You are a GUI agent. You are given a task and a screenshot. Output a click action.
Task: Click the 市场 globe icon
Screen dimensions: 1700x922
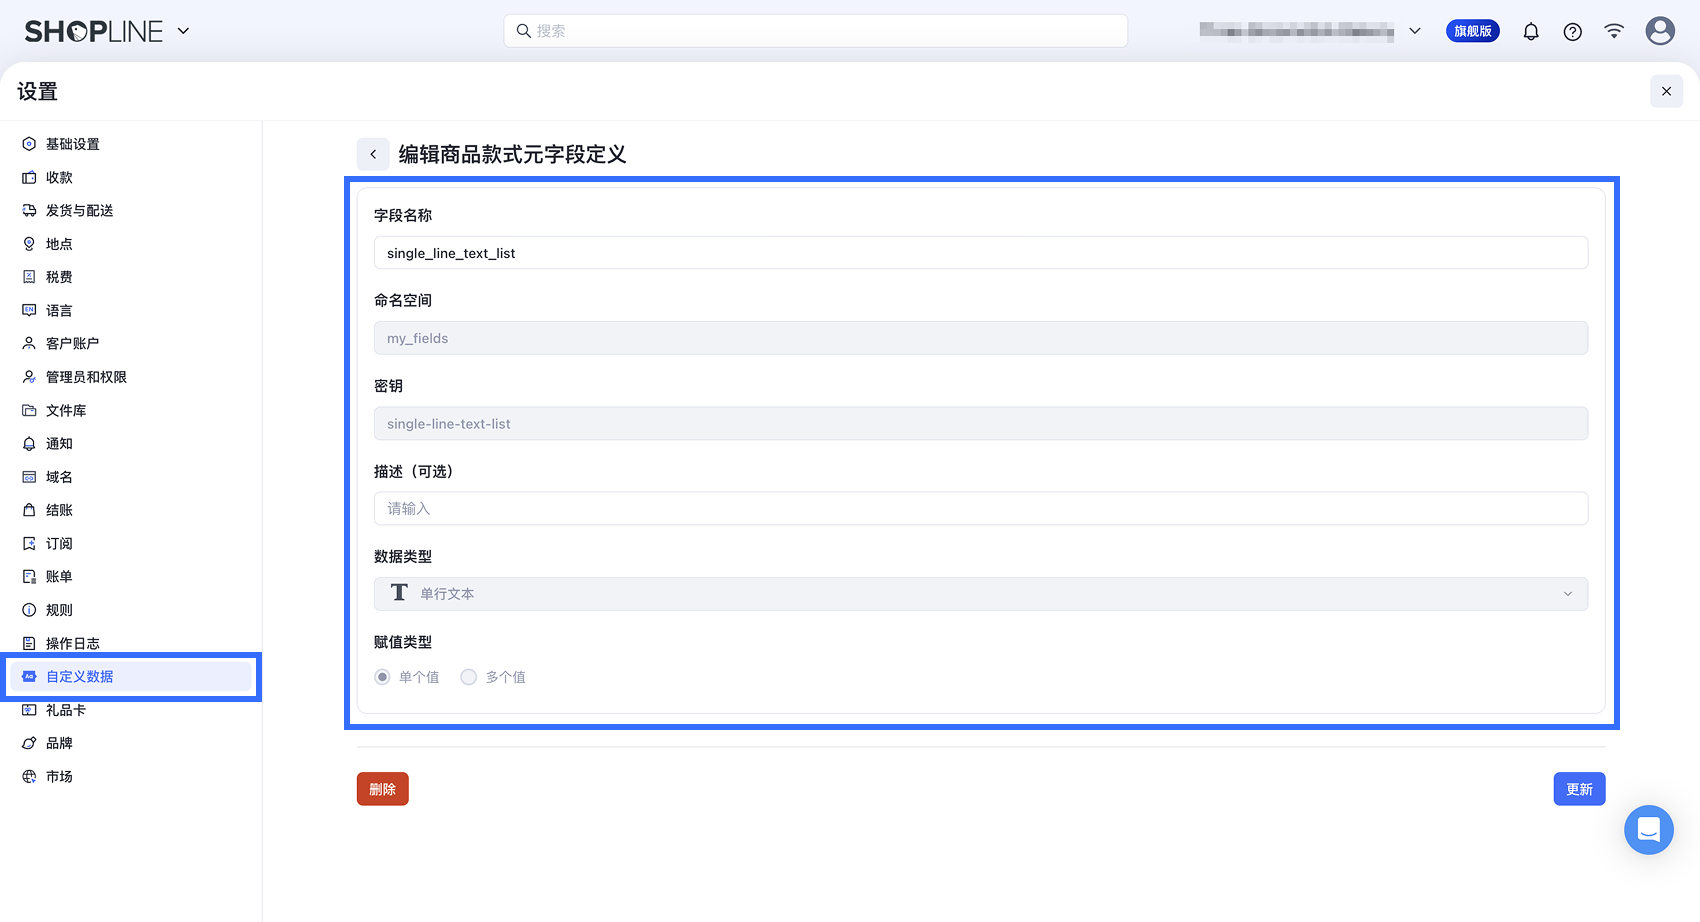coord(29,776)
